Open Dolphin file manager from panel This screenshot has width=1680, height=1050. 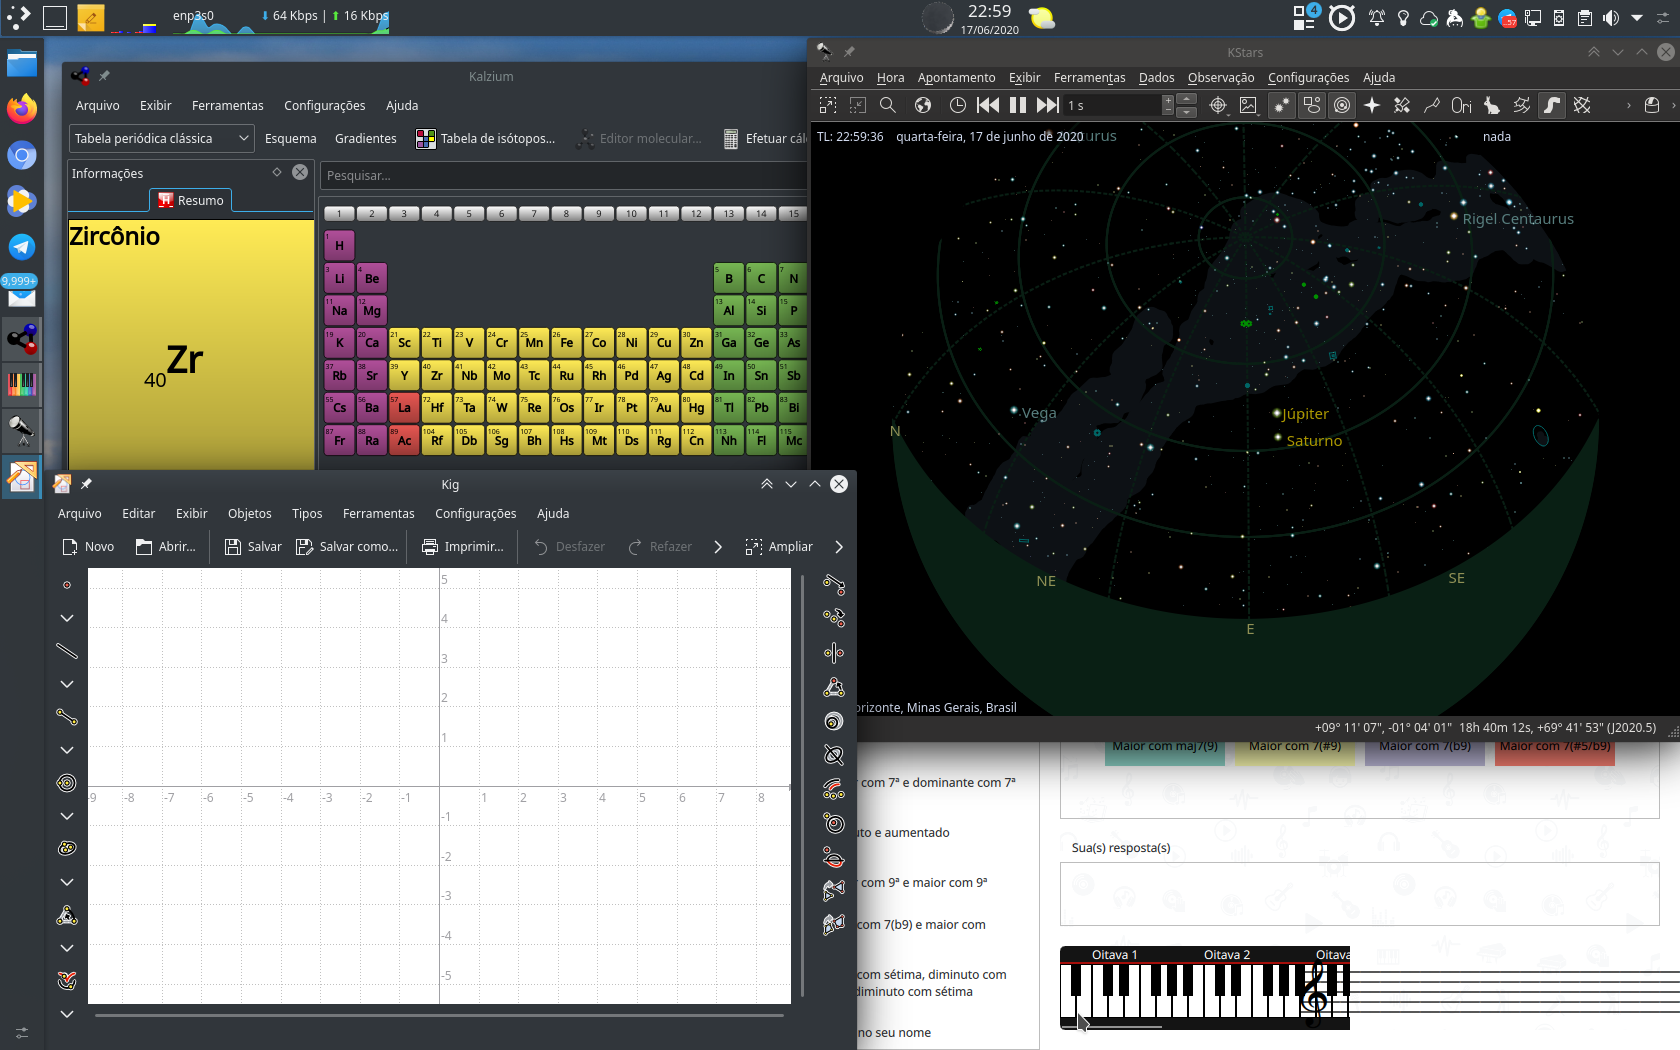coord(22,65)
